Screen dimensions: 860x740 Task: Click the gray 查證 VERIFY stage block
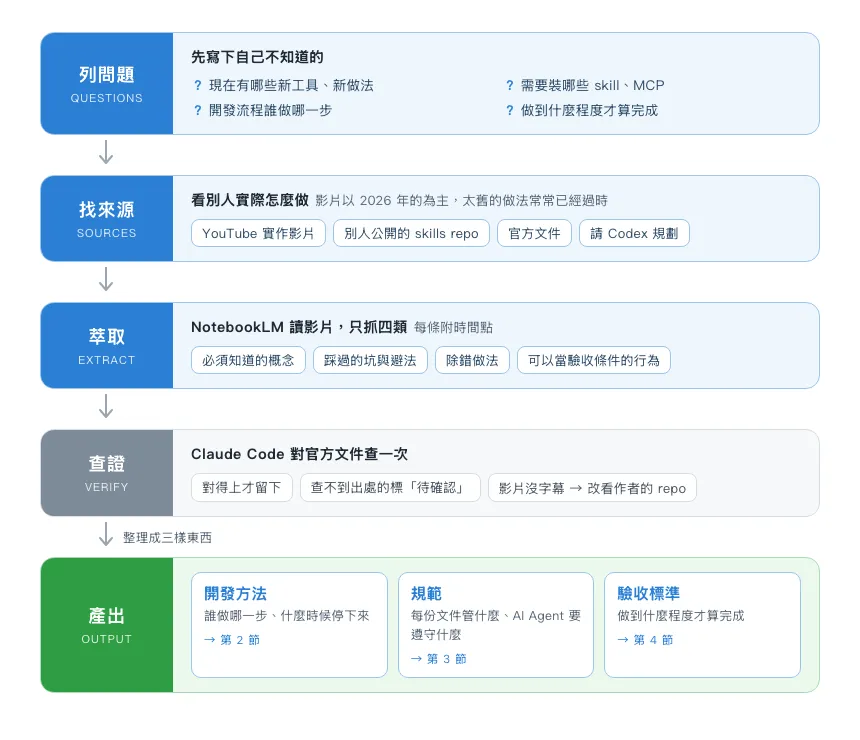point(107,473)
